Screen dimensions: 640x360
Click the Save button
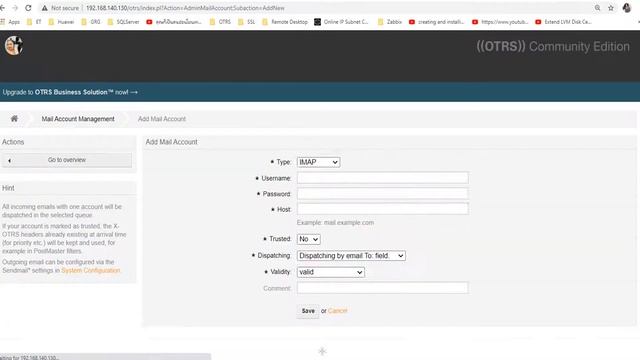coord(308,311)
